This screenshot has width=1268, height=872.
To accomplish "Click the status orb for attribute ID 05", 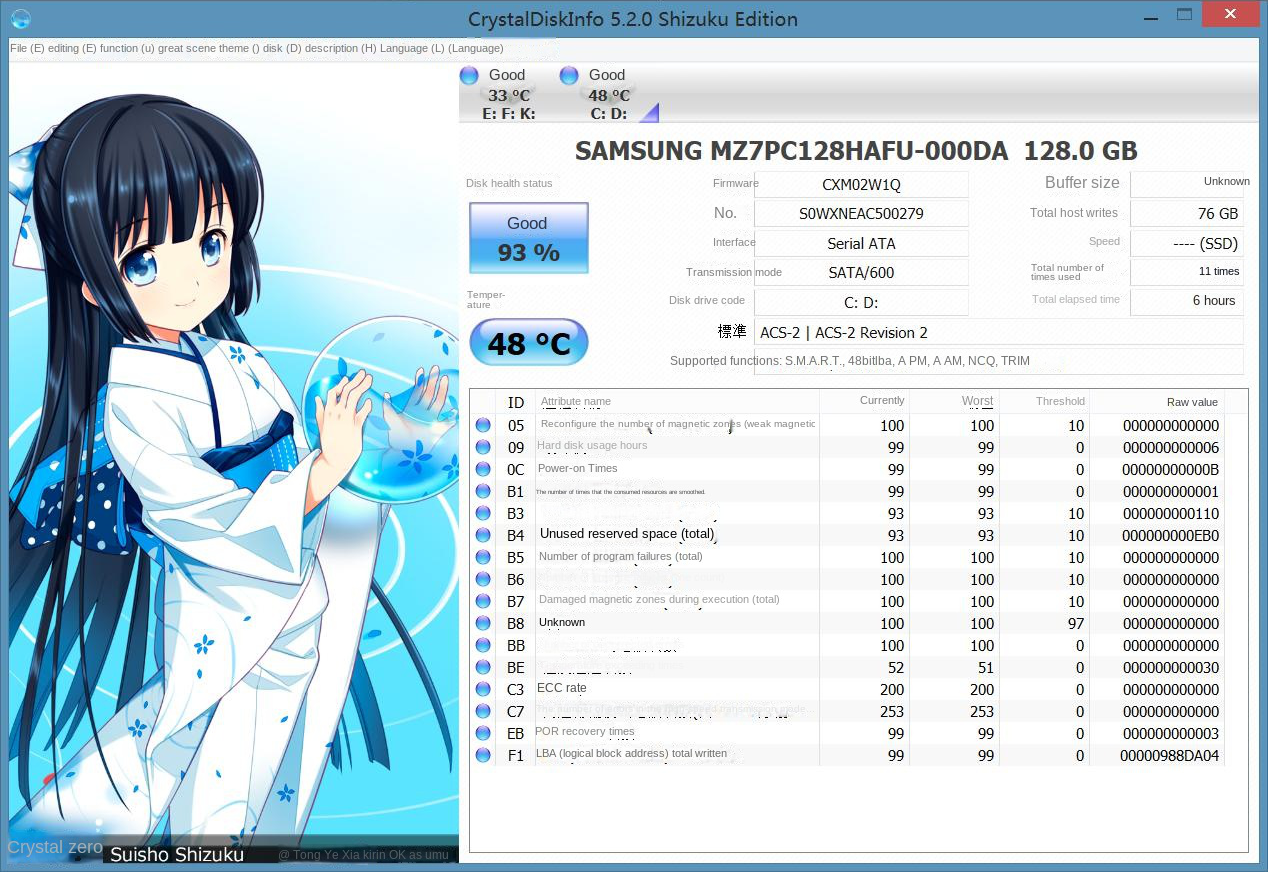I will 483,426.
